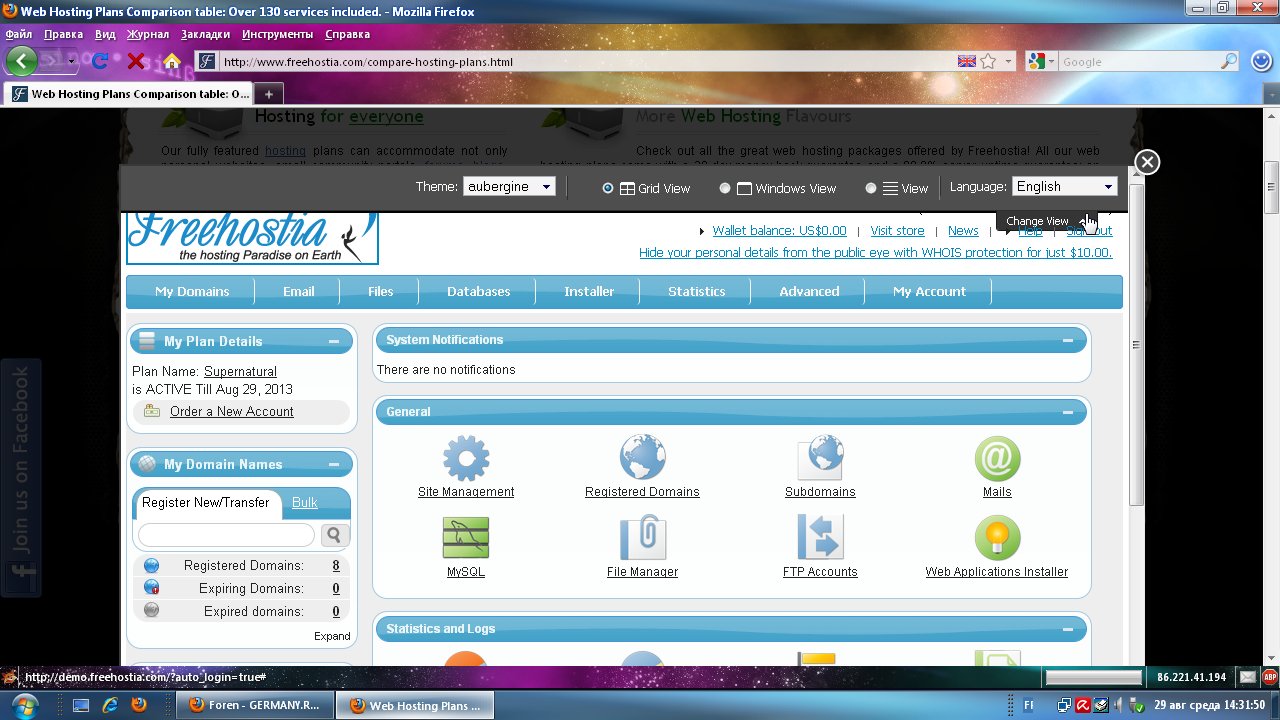Click the Order a New Account cart icon
1280x720 pixels.
(151, 411)
